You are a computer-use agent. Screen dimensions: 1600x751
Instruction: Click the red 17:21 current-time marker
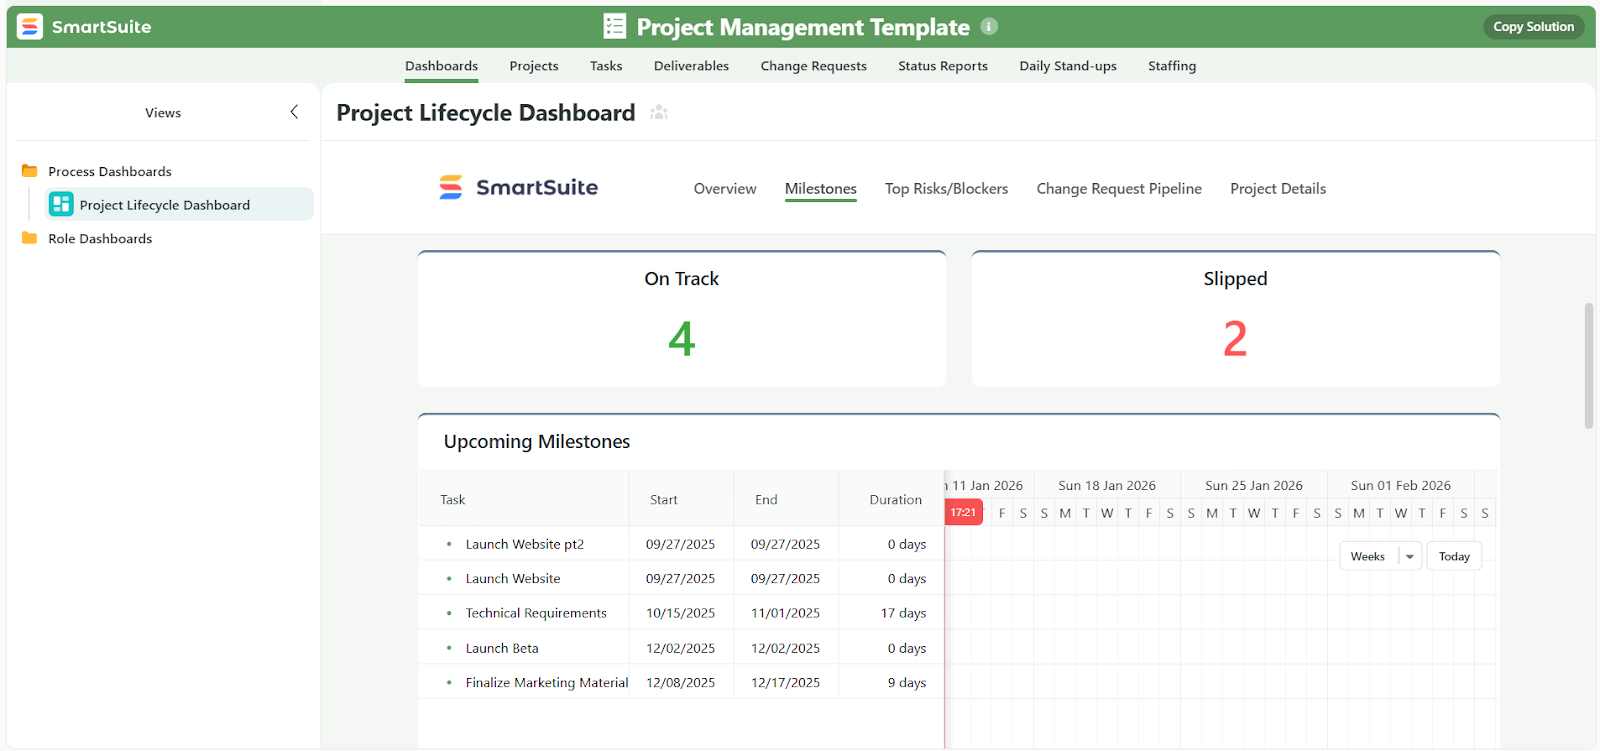(964, 513)
